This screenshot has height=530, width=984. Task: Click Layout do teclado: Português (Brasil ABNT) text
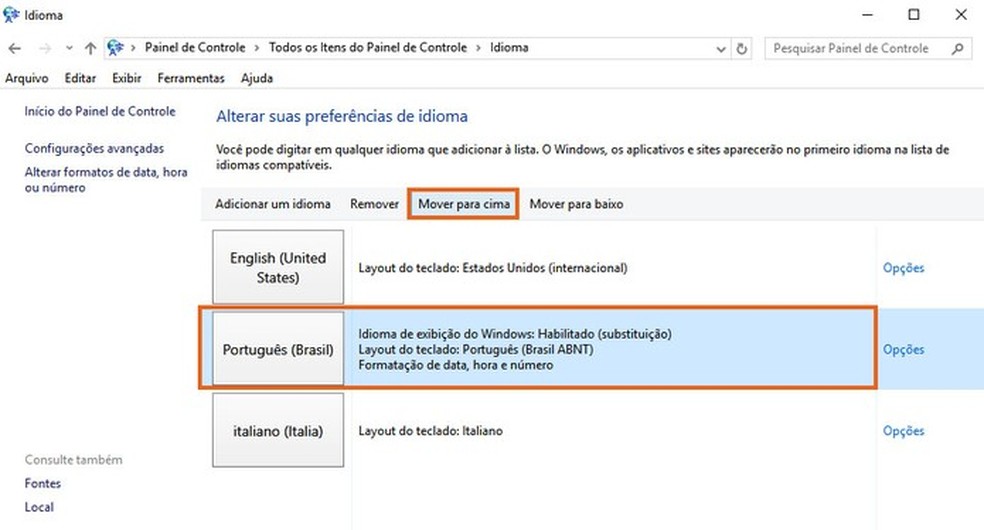[x=476, y=349]
